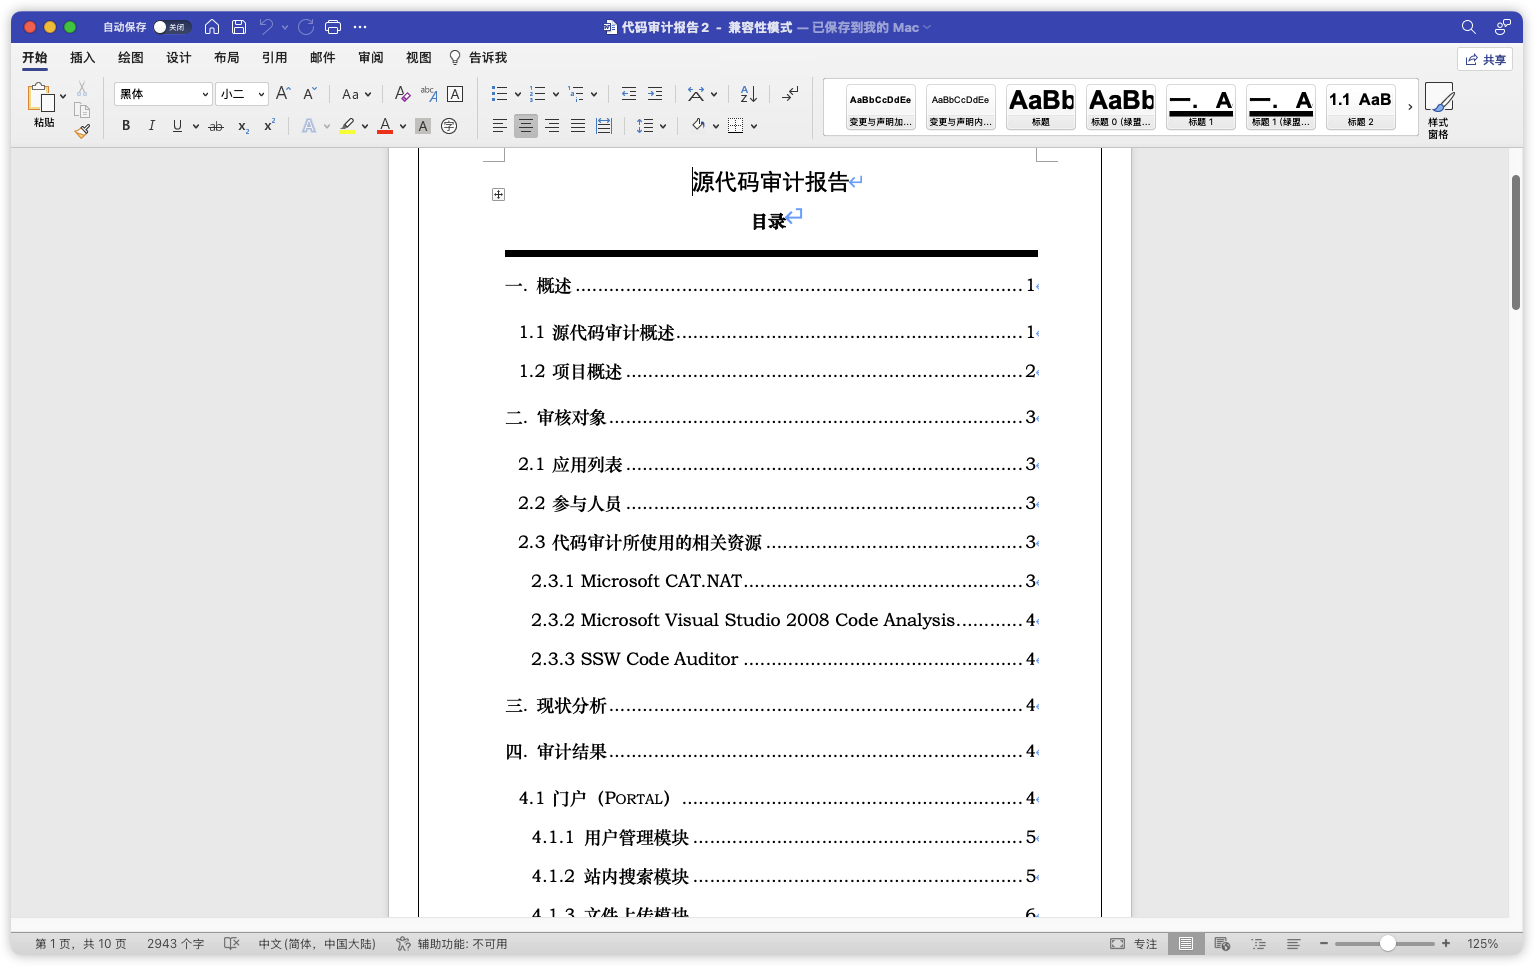Open the font name dropdown

[x=205, y=94]
